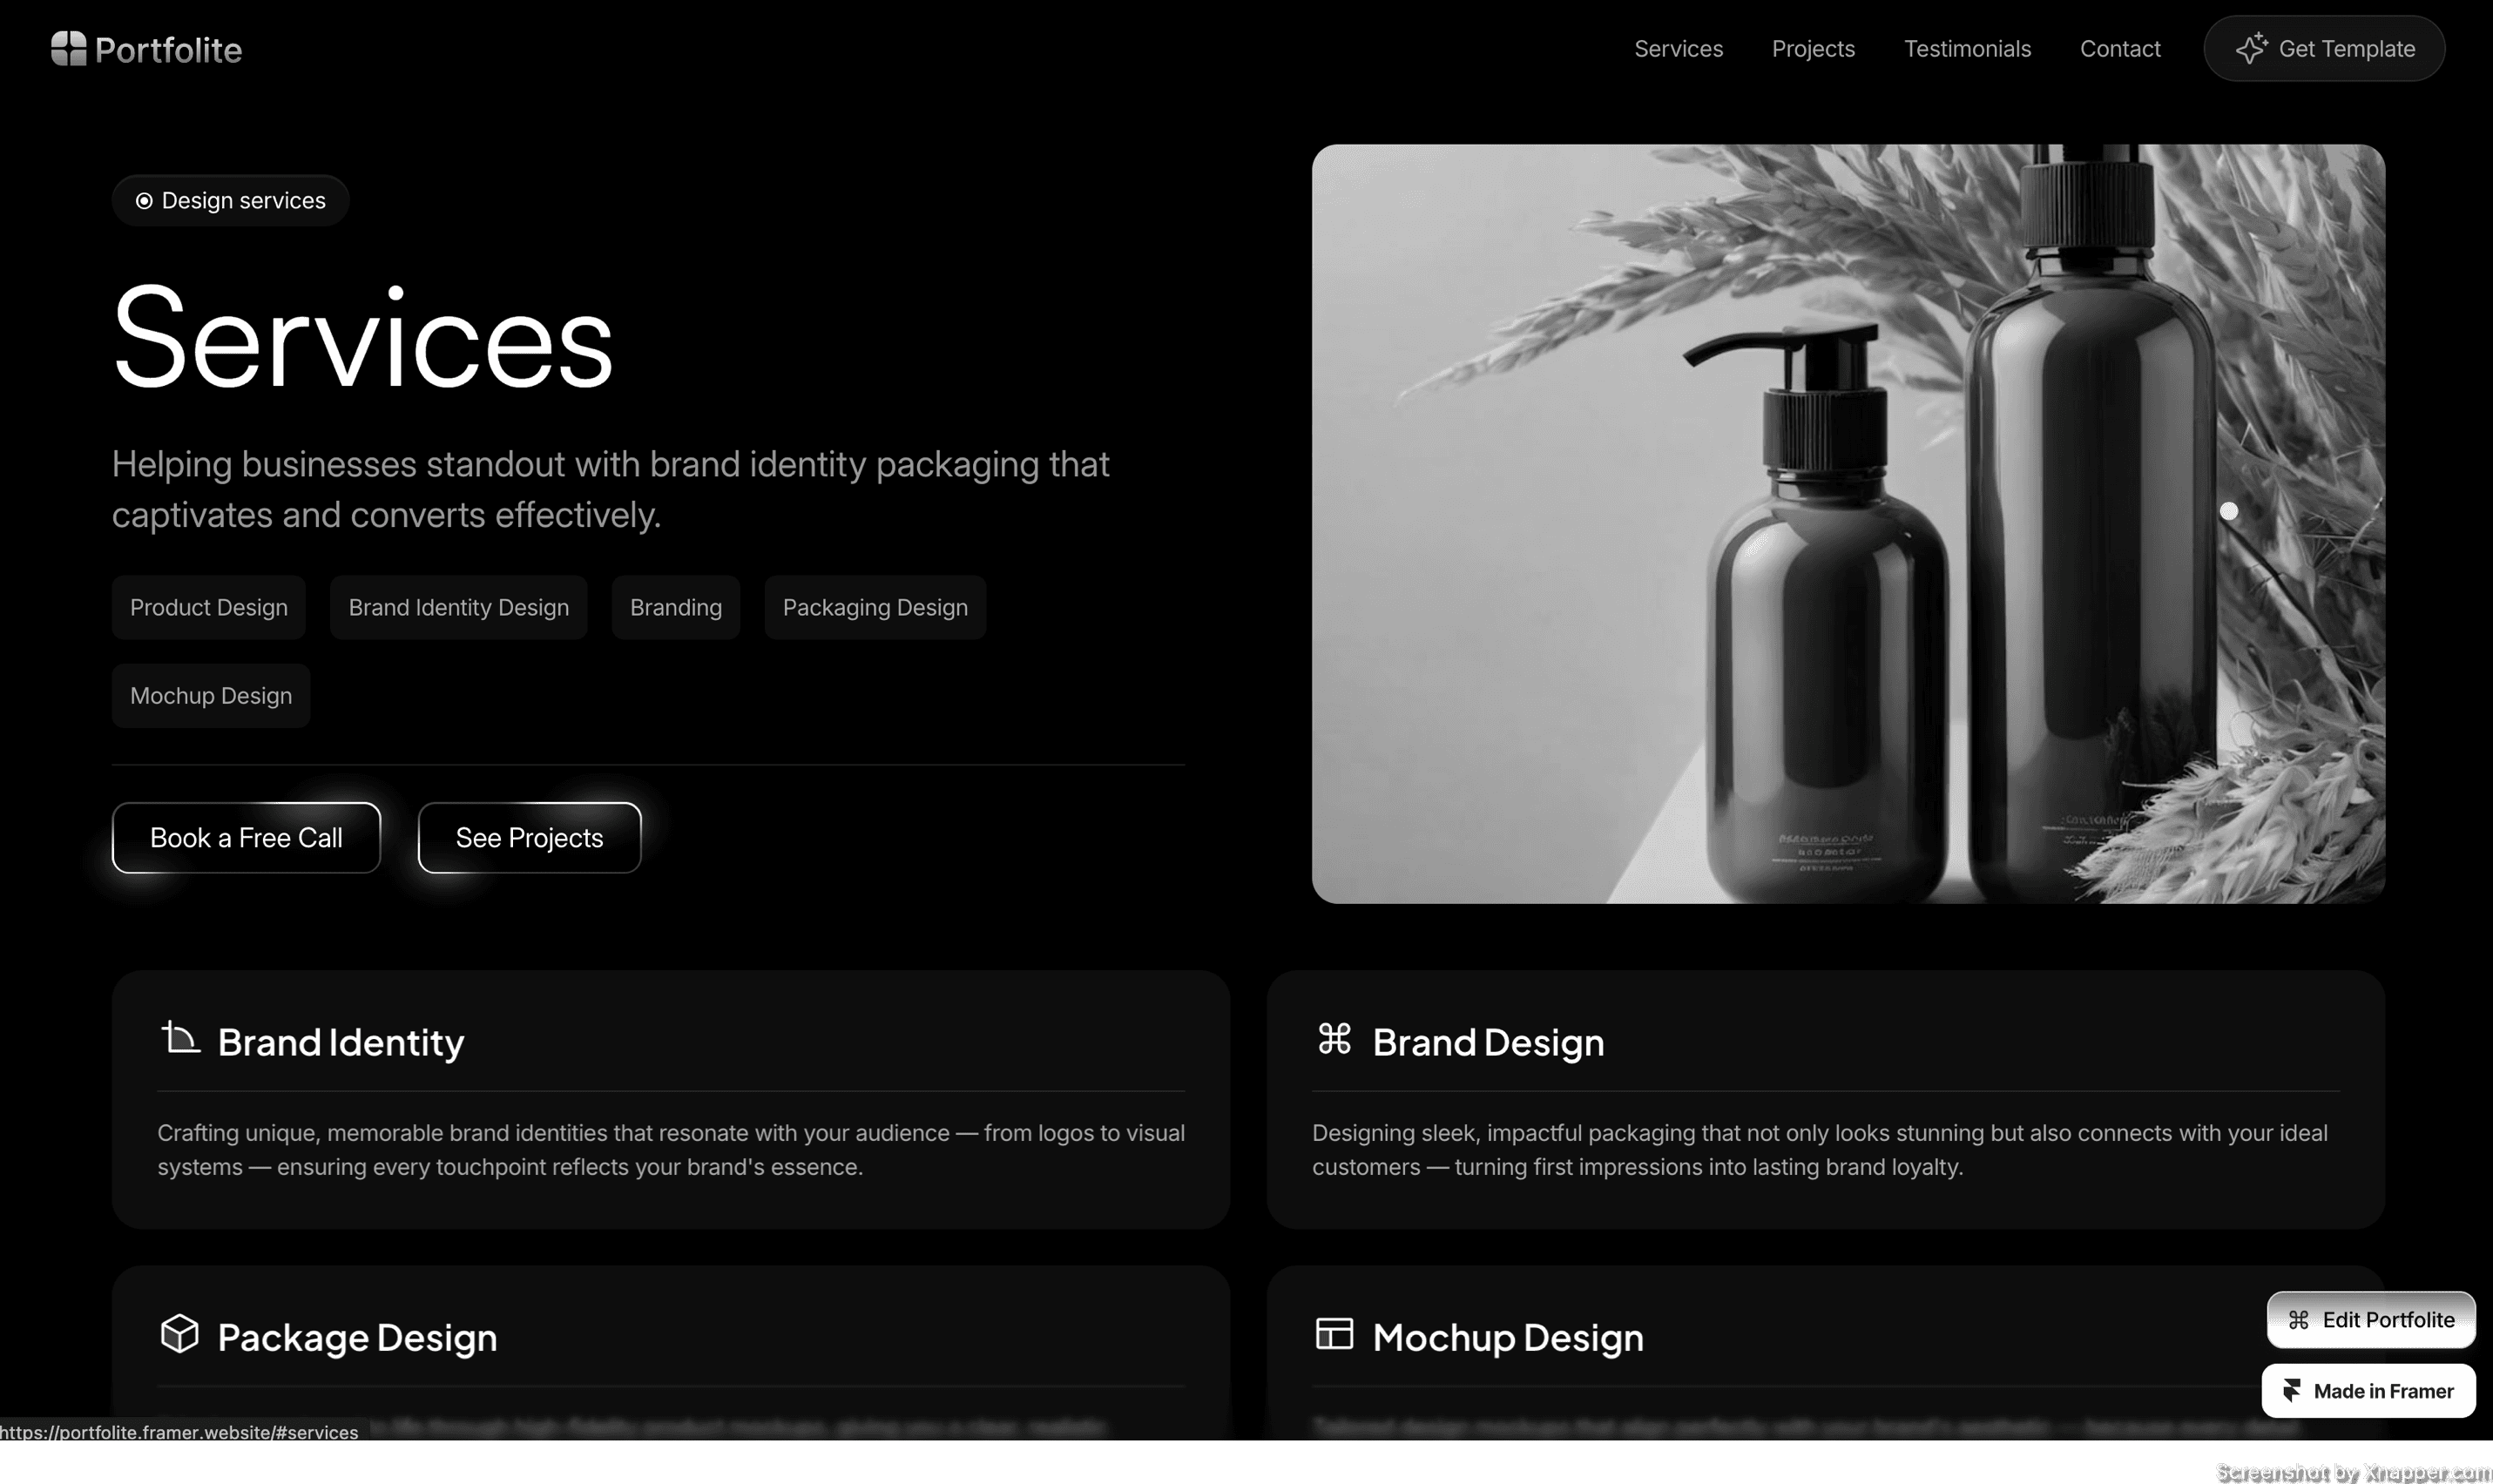This screenshot has height=1484, width=2493.
Task: Open the Services nav item
Action: [x=1678, y=49]
